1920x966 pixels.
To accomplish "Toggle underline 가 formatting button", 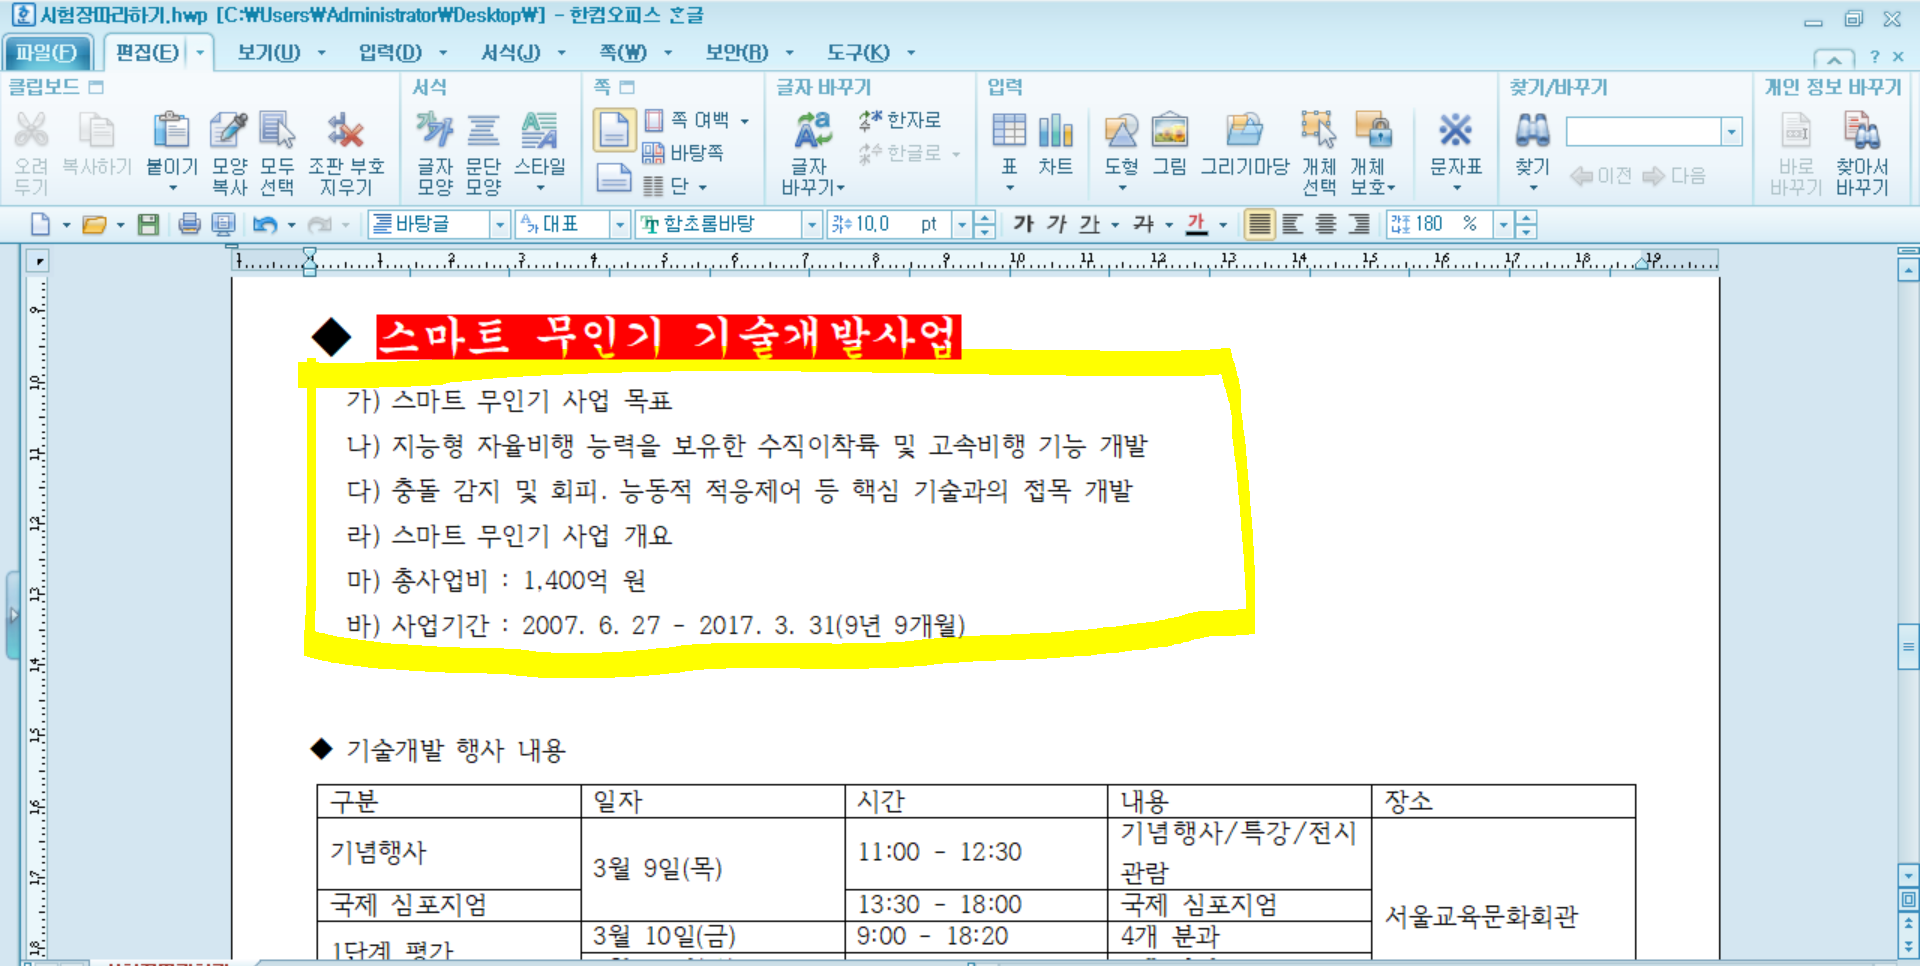I will point(1089,224).
